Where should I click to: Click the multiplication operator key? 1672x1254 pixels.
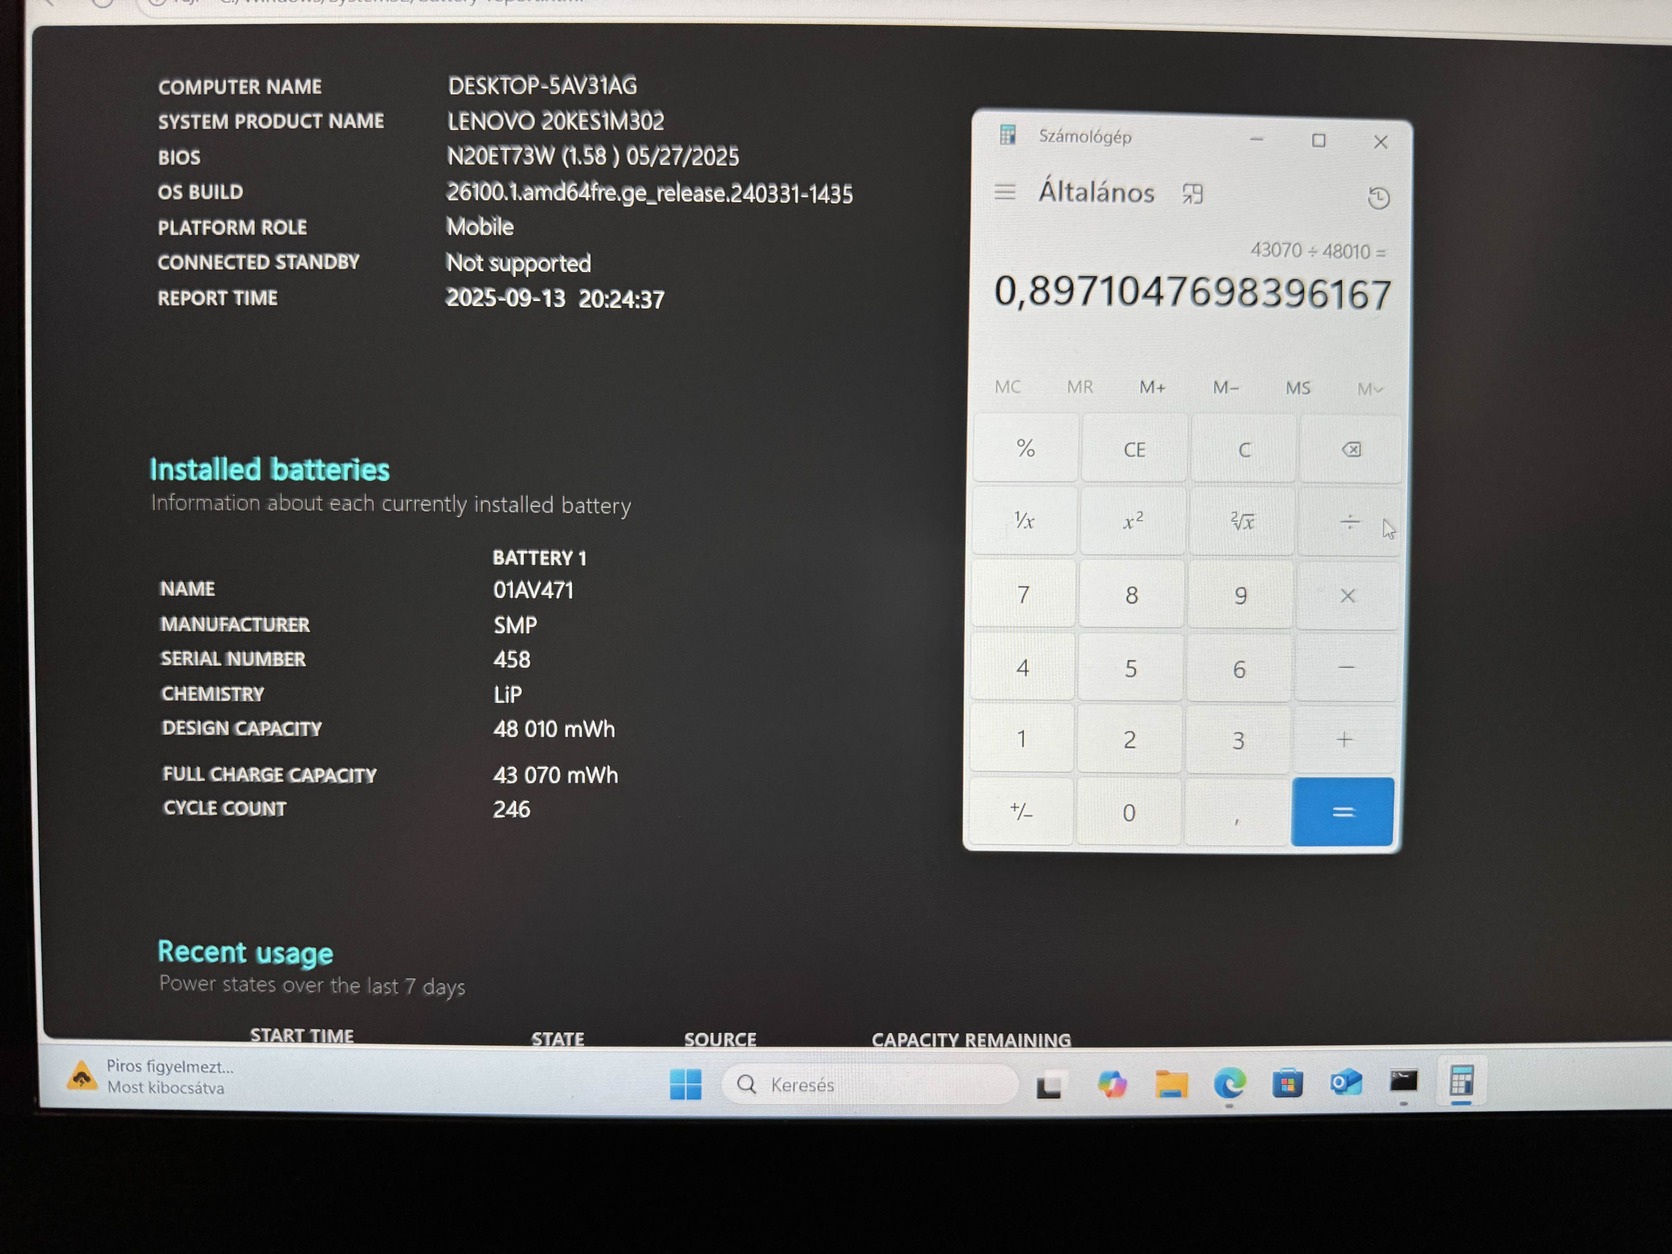[x=1347, y=595]
